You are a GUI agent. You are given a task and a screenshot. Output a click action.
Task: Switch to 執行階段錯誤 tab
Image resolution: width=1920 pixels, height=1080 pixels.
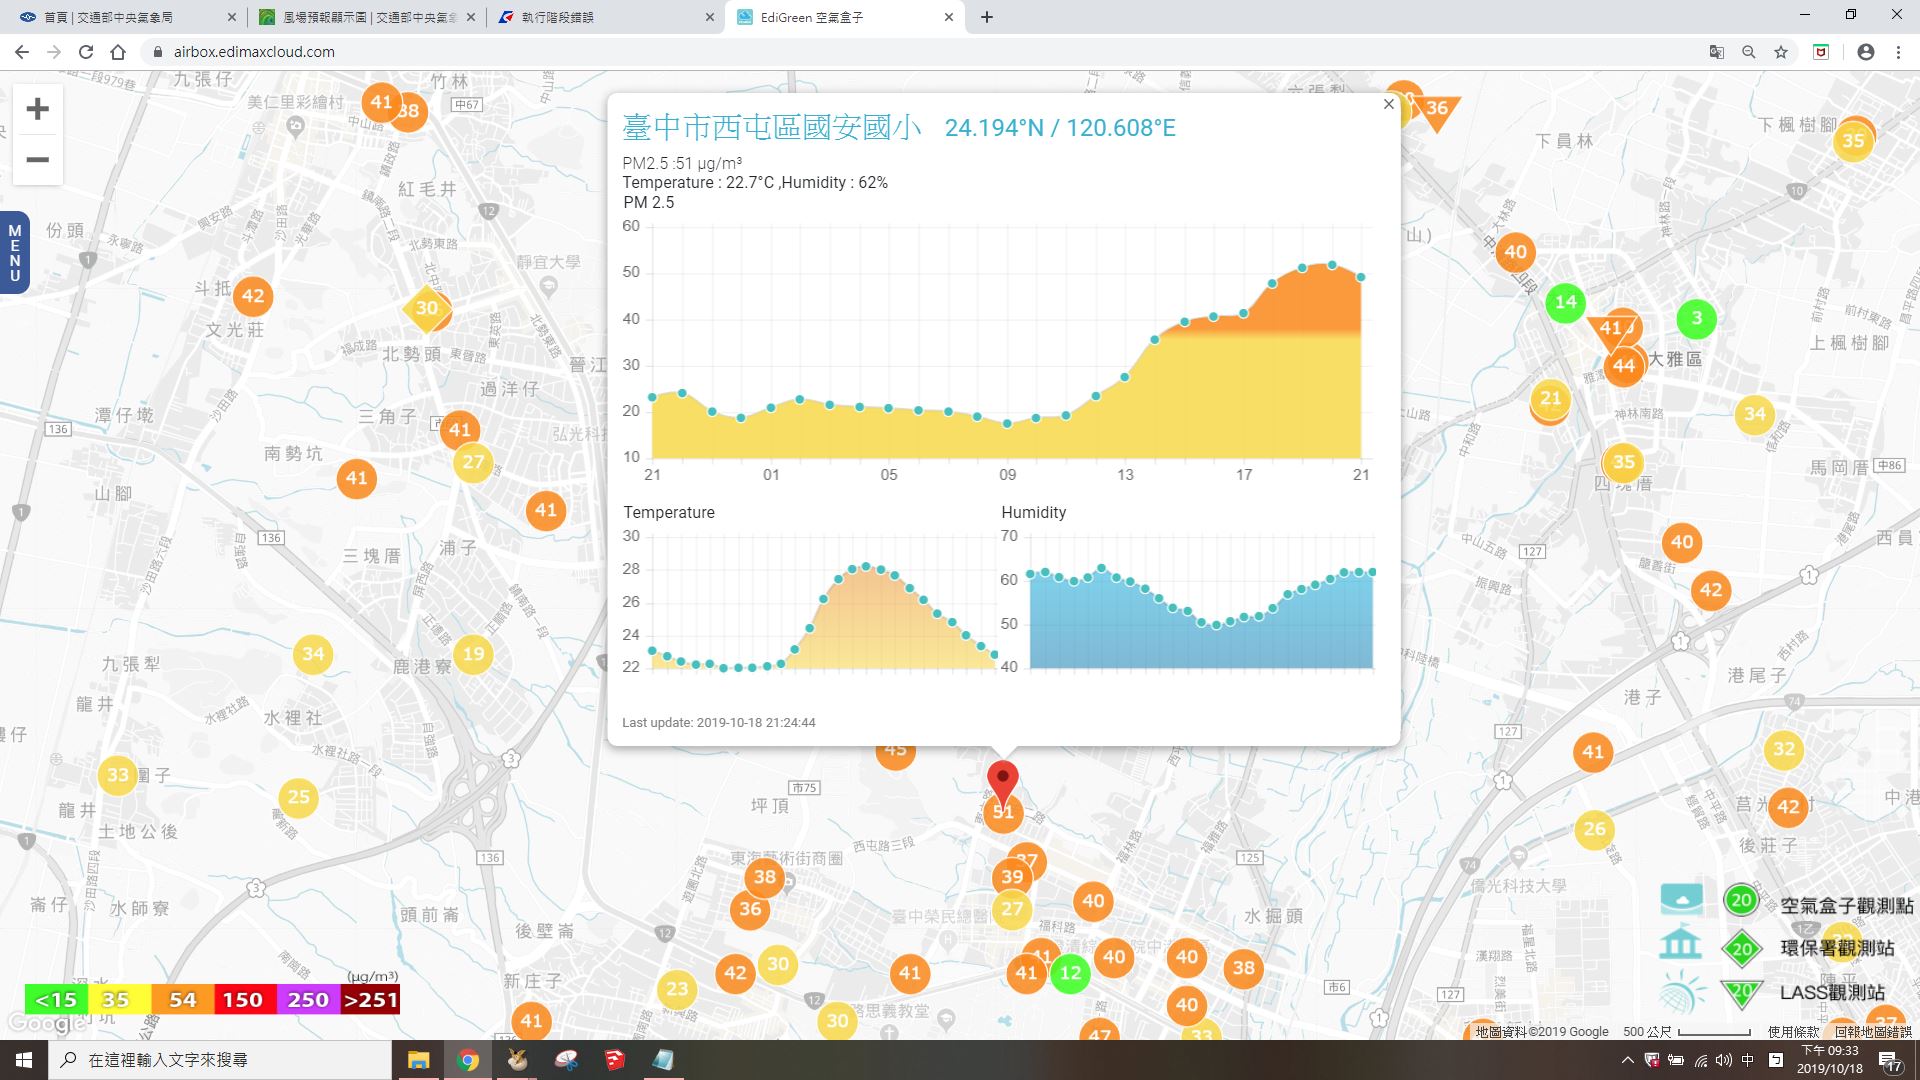coord(605,17)
